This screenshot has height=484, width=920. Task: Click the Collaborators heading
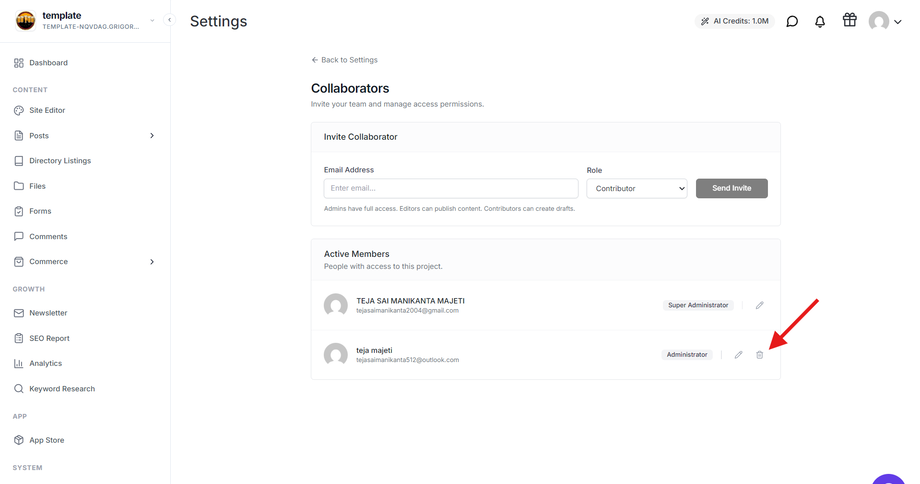[x=350, y=89]
